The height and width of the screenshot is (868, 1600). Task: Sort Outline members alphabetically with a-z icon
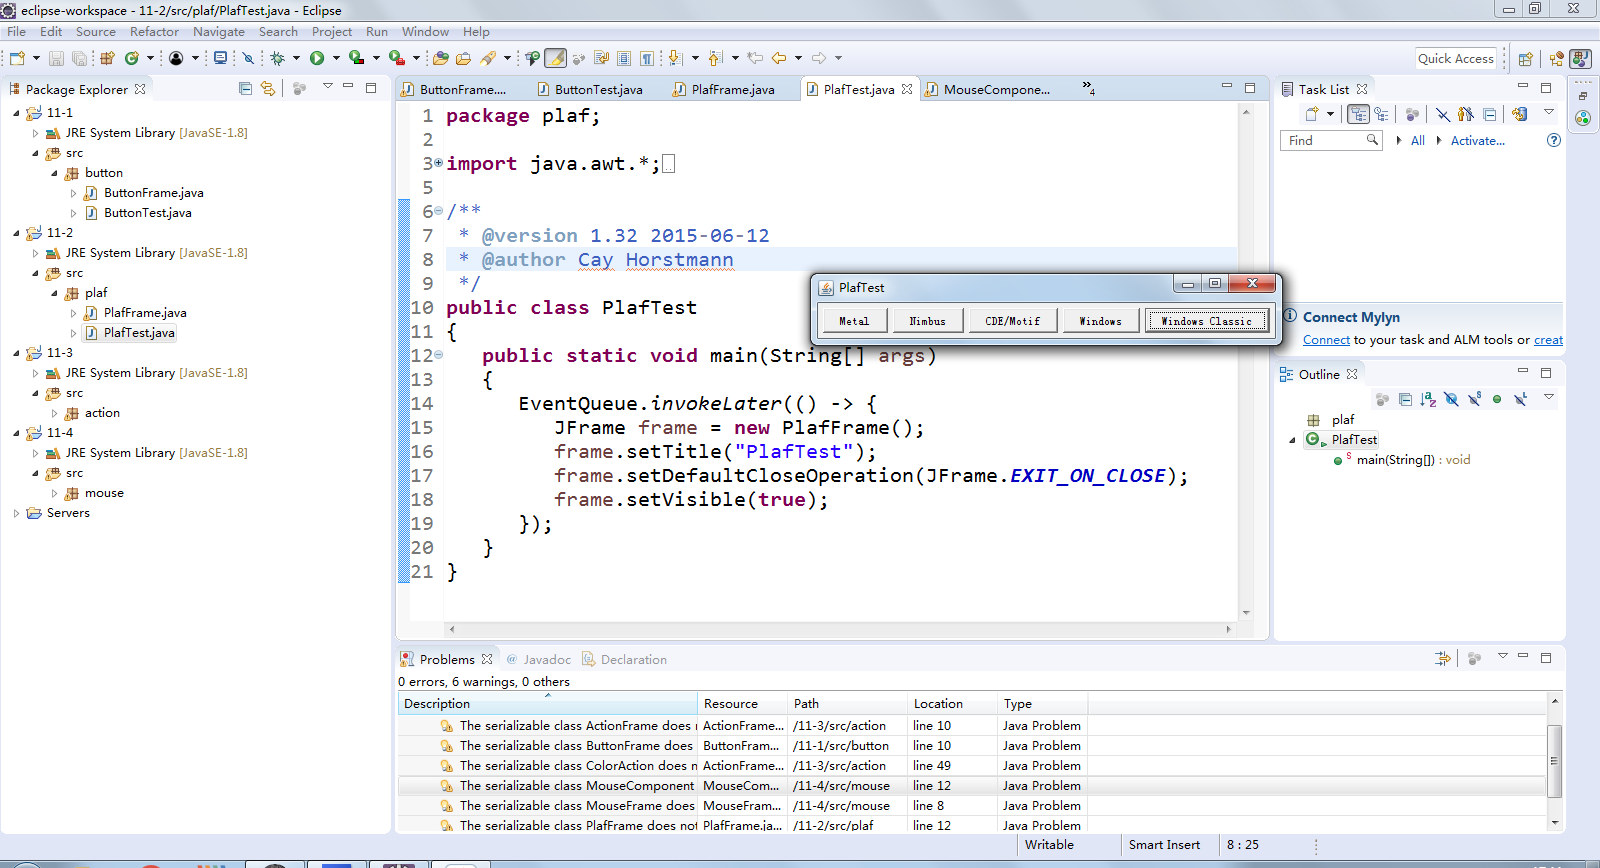pos(1428,399)
